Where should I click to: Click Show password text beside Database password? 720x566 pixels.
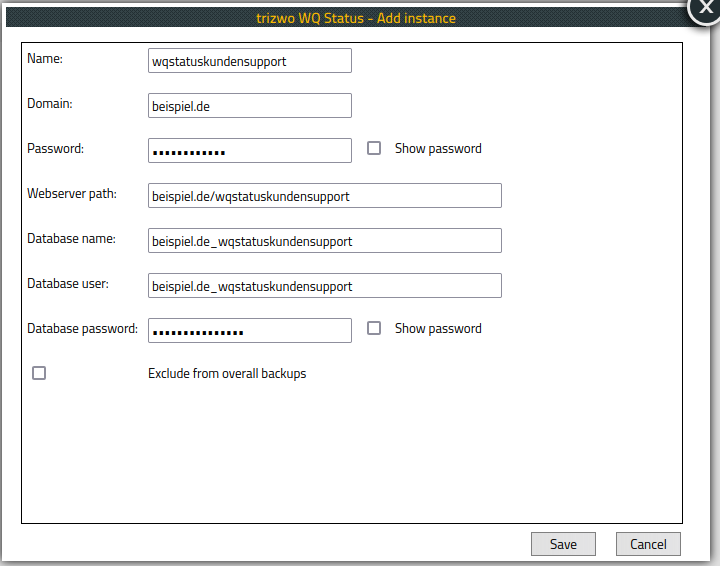tap(438, 329)
